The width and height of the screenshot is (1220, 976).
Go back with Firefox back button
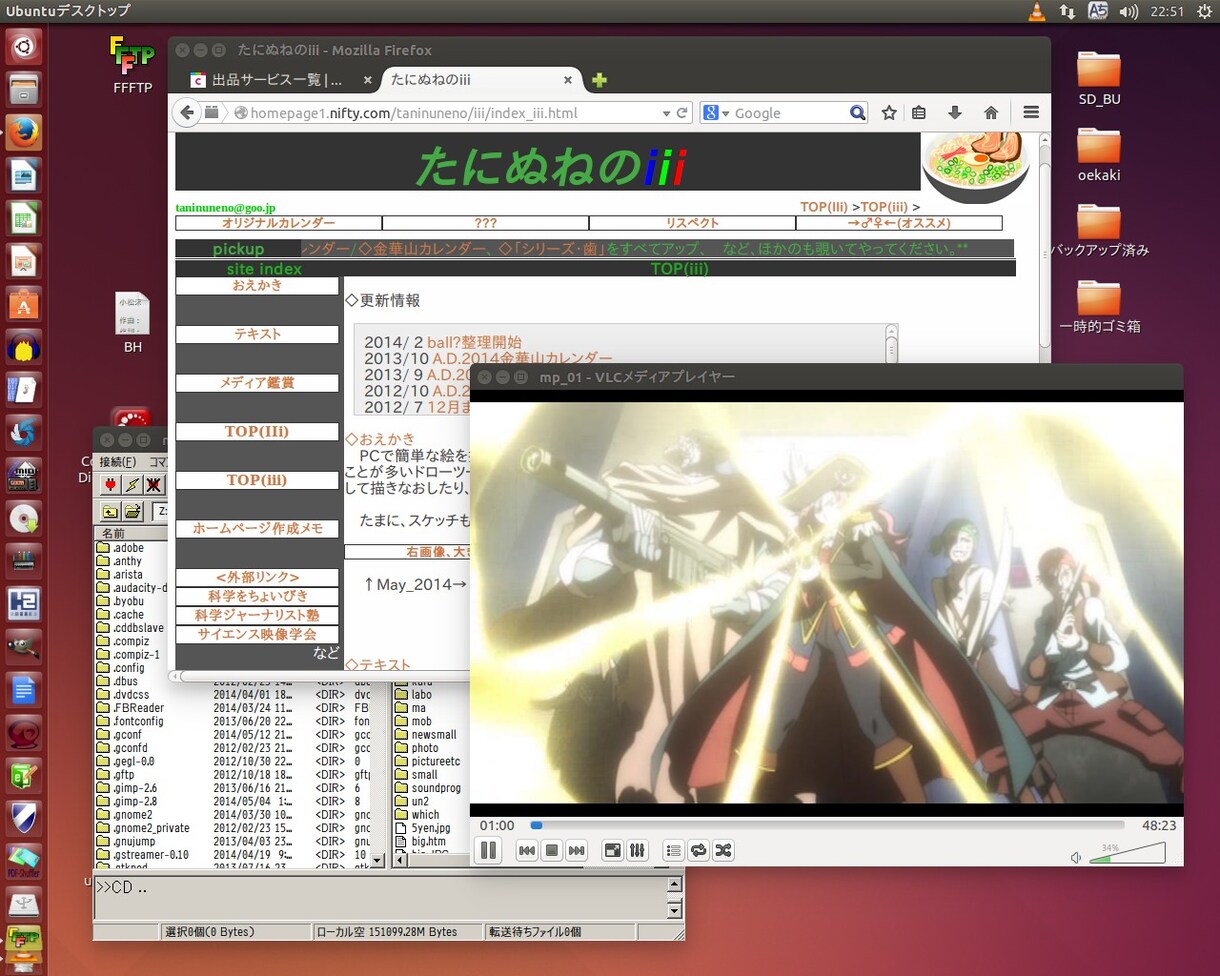tap(187, 113)
